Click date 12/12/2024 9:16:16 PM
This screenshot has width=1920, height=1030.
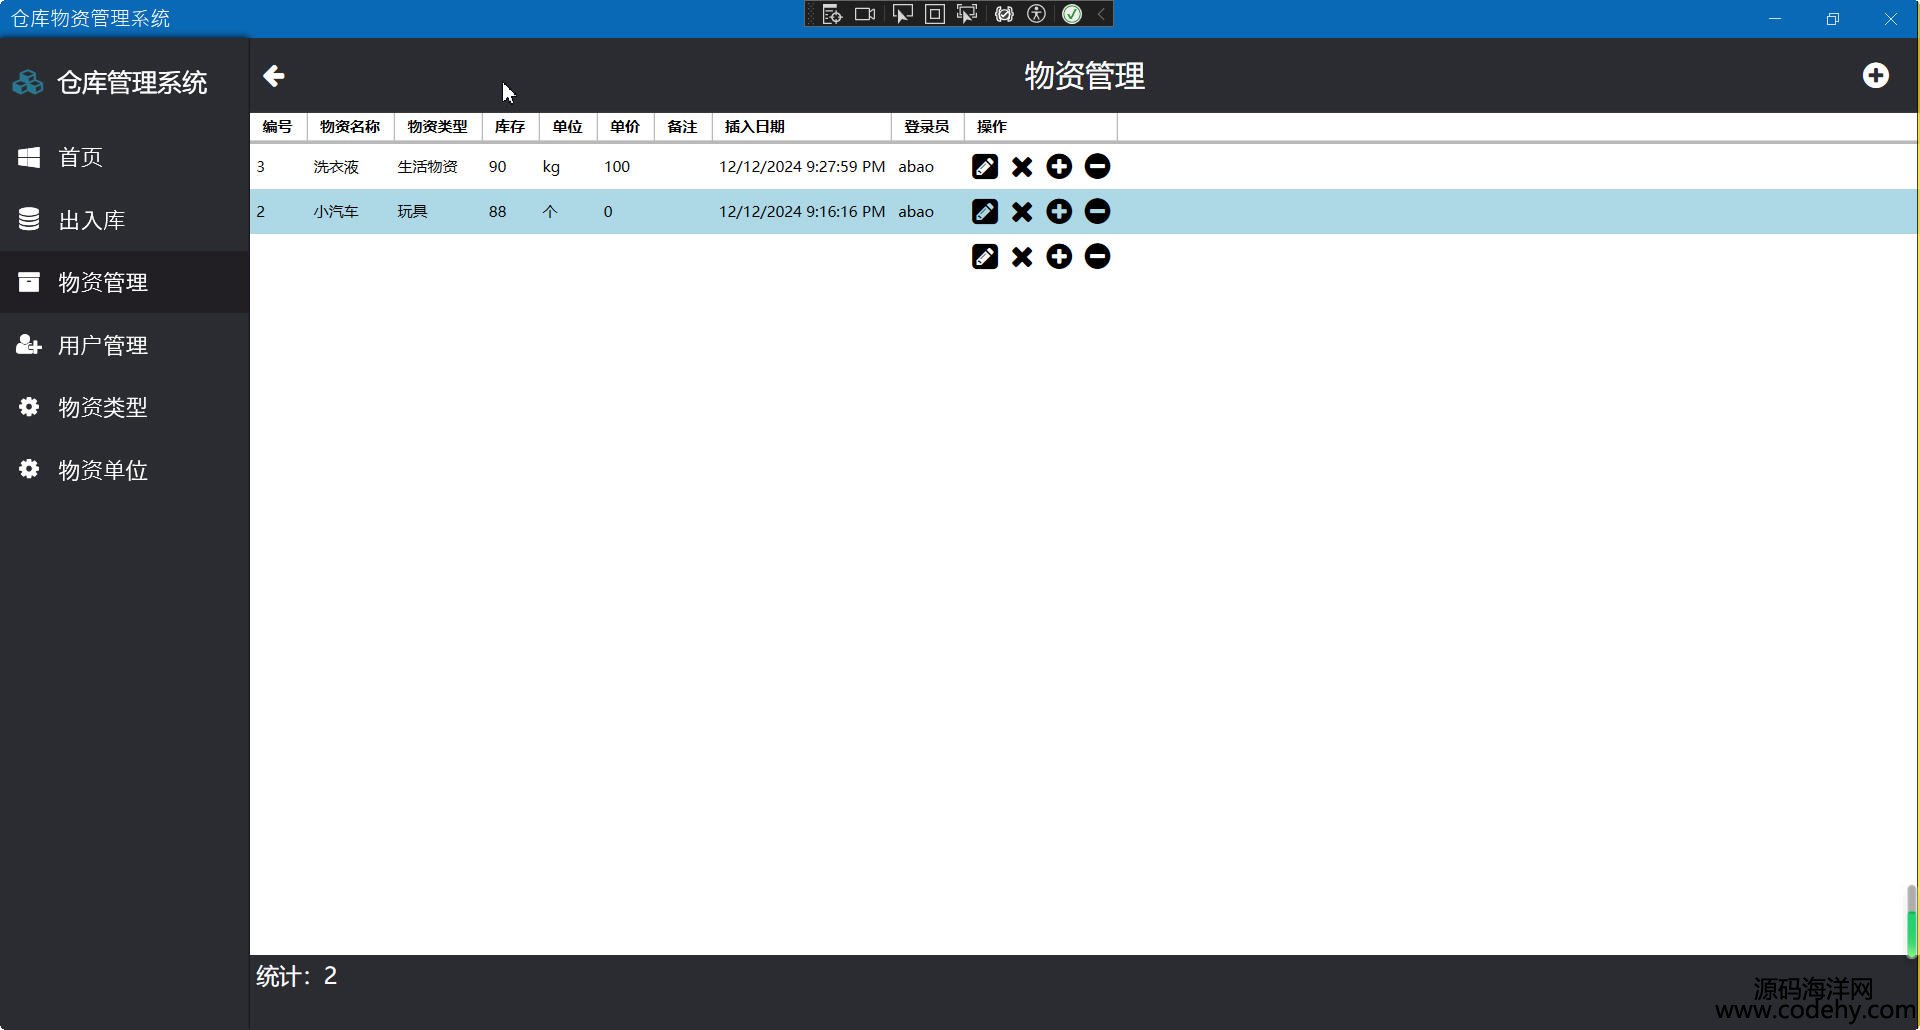[x=802, y=212]
